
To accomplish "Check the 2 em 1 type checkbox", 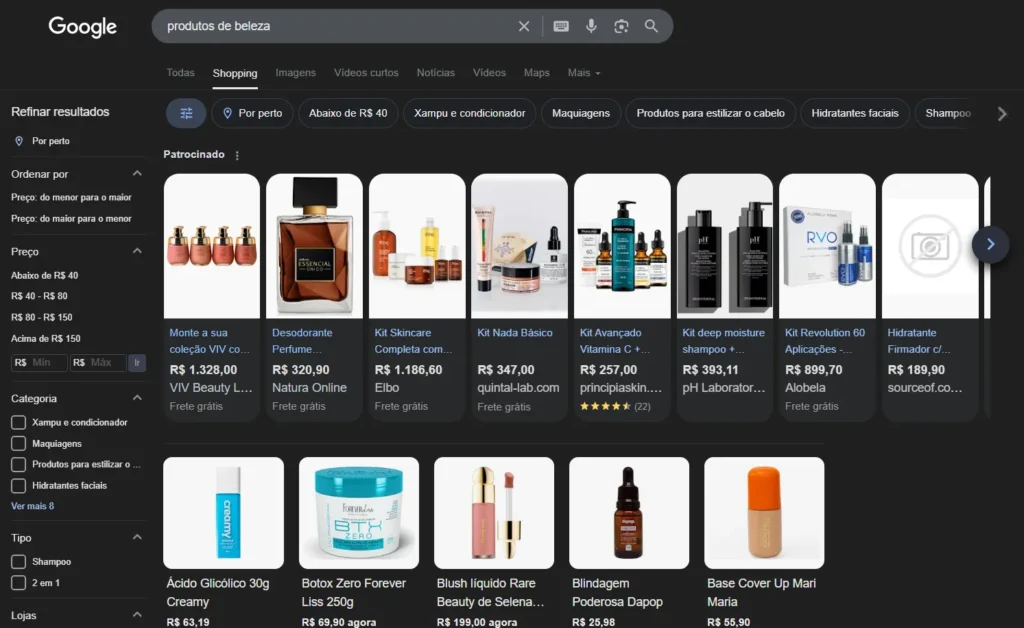I will coord(18,583).
